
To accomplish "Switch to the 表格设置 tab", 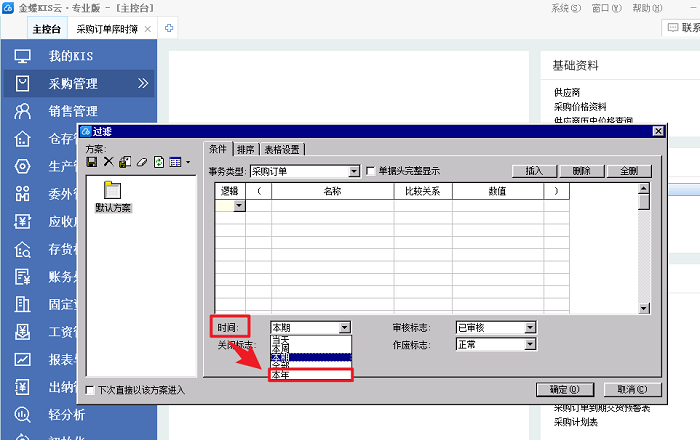I will tap(282, 149).
